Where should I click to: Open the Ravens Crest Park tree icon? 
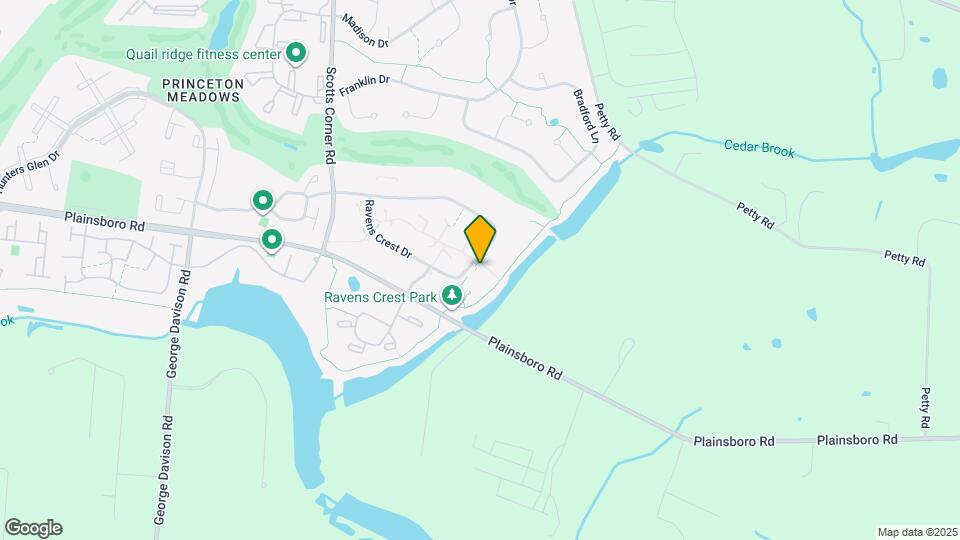pos(452,296)
